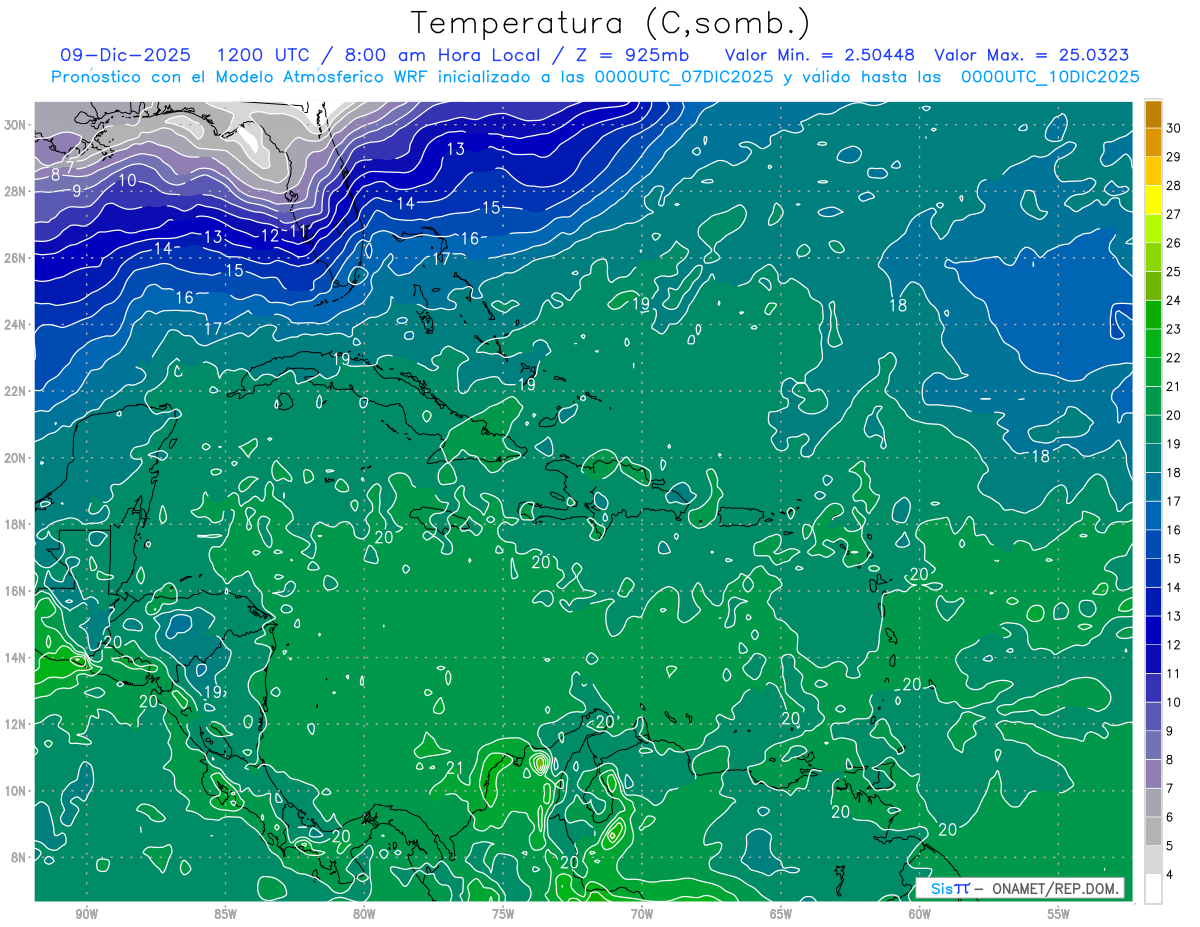Select the white 4 degree legend swatch
Viewport: 1200px width, 927px height.
(1153, 888)
